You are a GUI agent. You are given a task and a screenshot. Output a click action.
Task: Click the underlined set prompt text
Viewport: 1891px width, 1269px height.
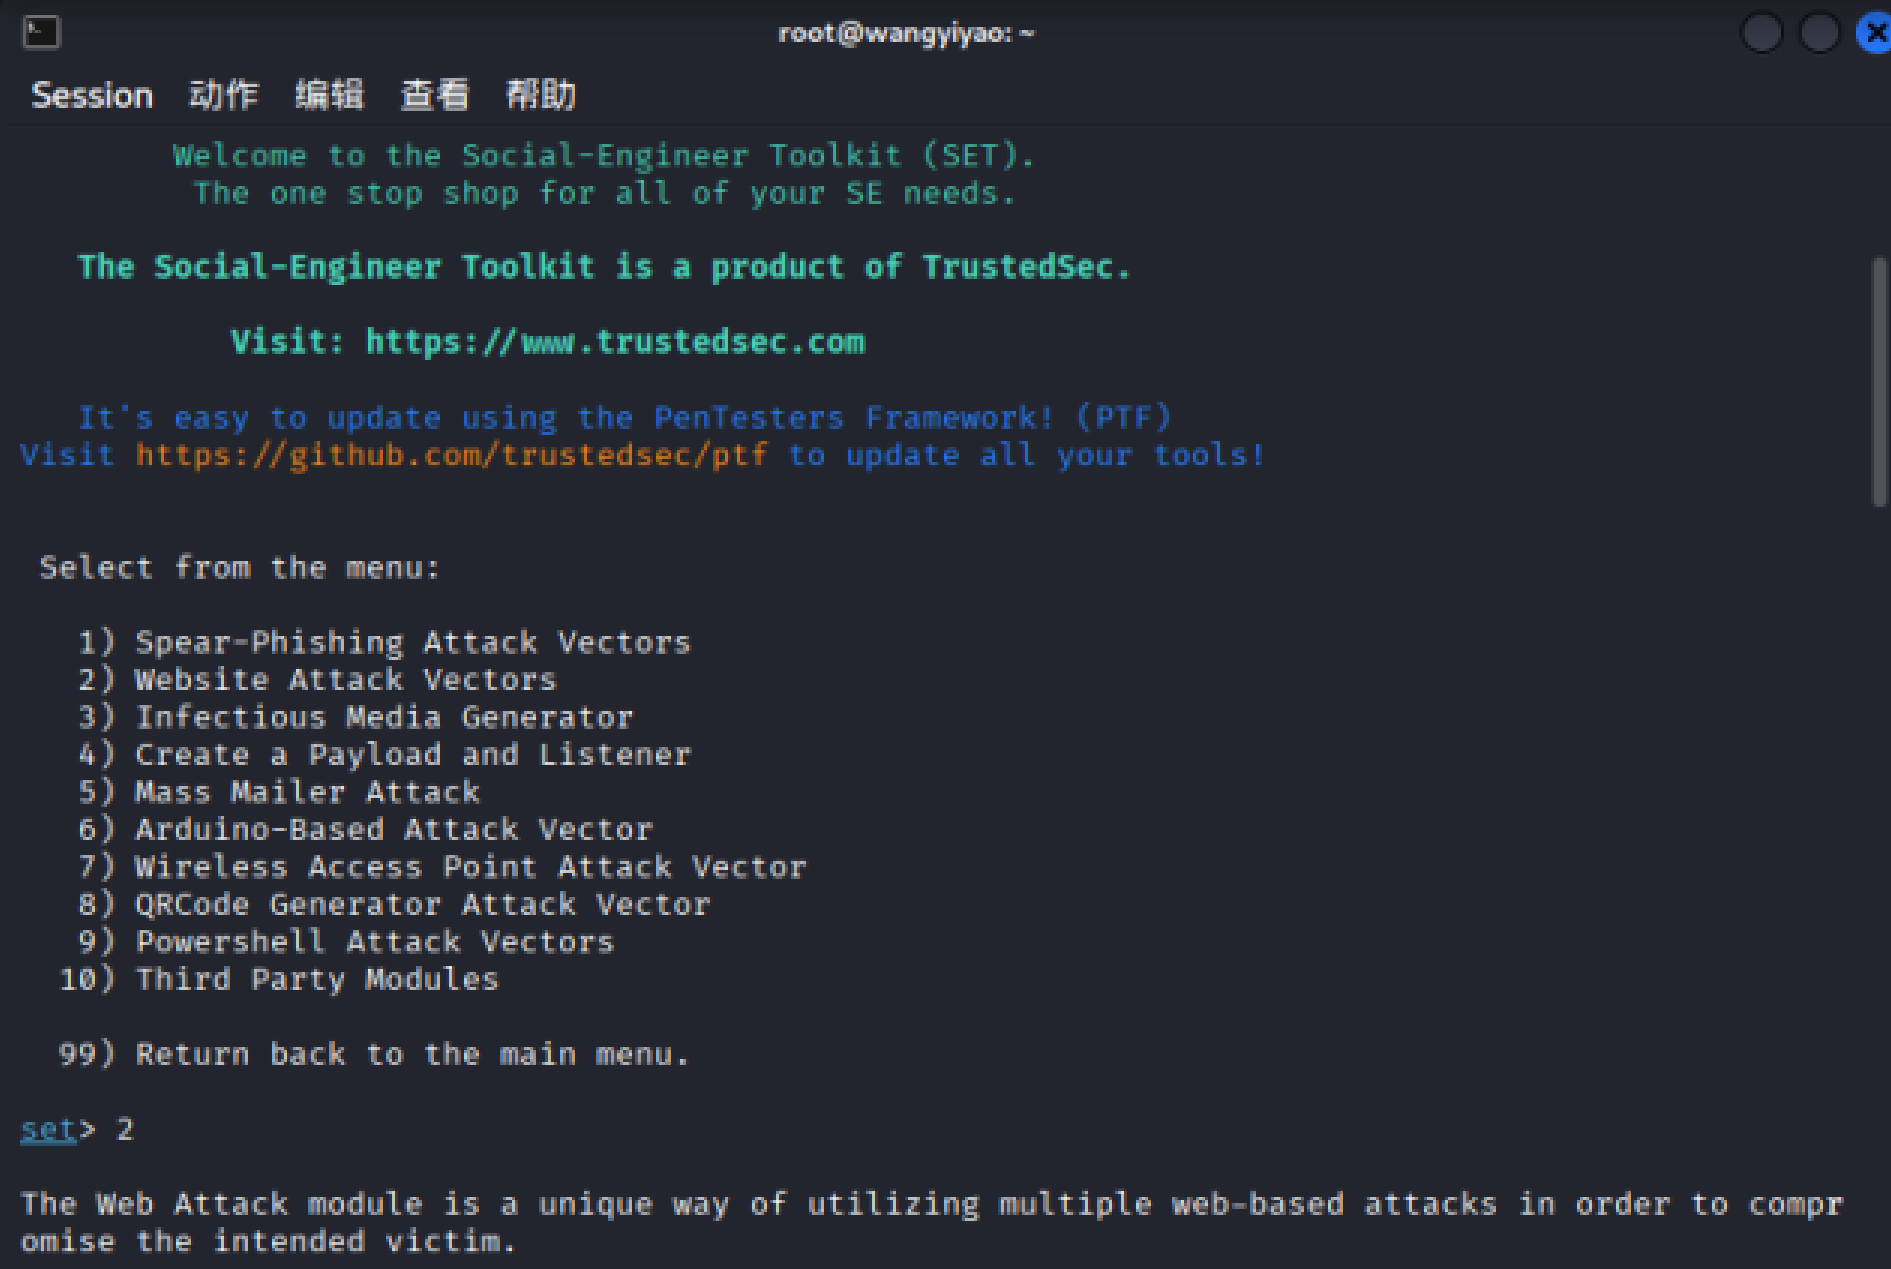point(47,1129)
